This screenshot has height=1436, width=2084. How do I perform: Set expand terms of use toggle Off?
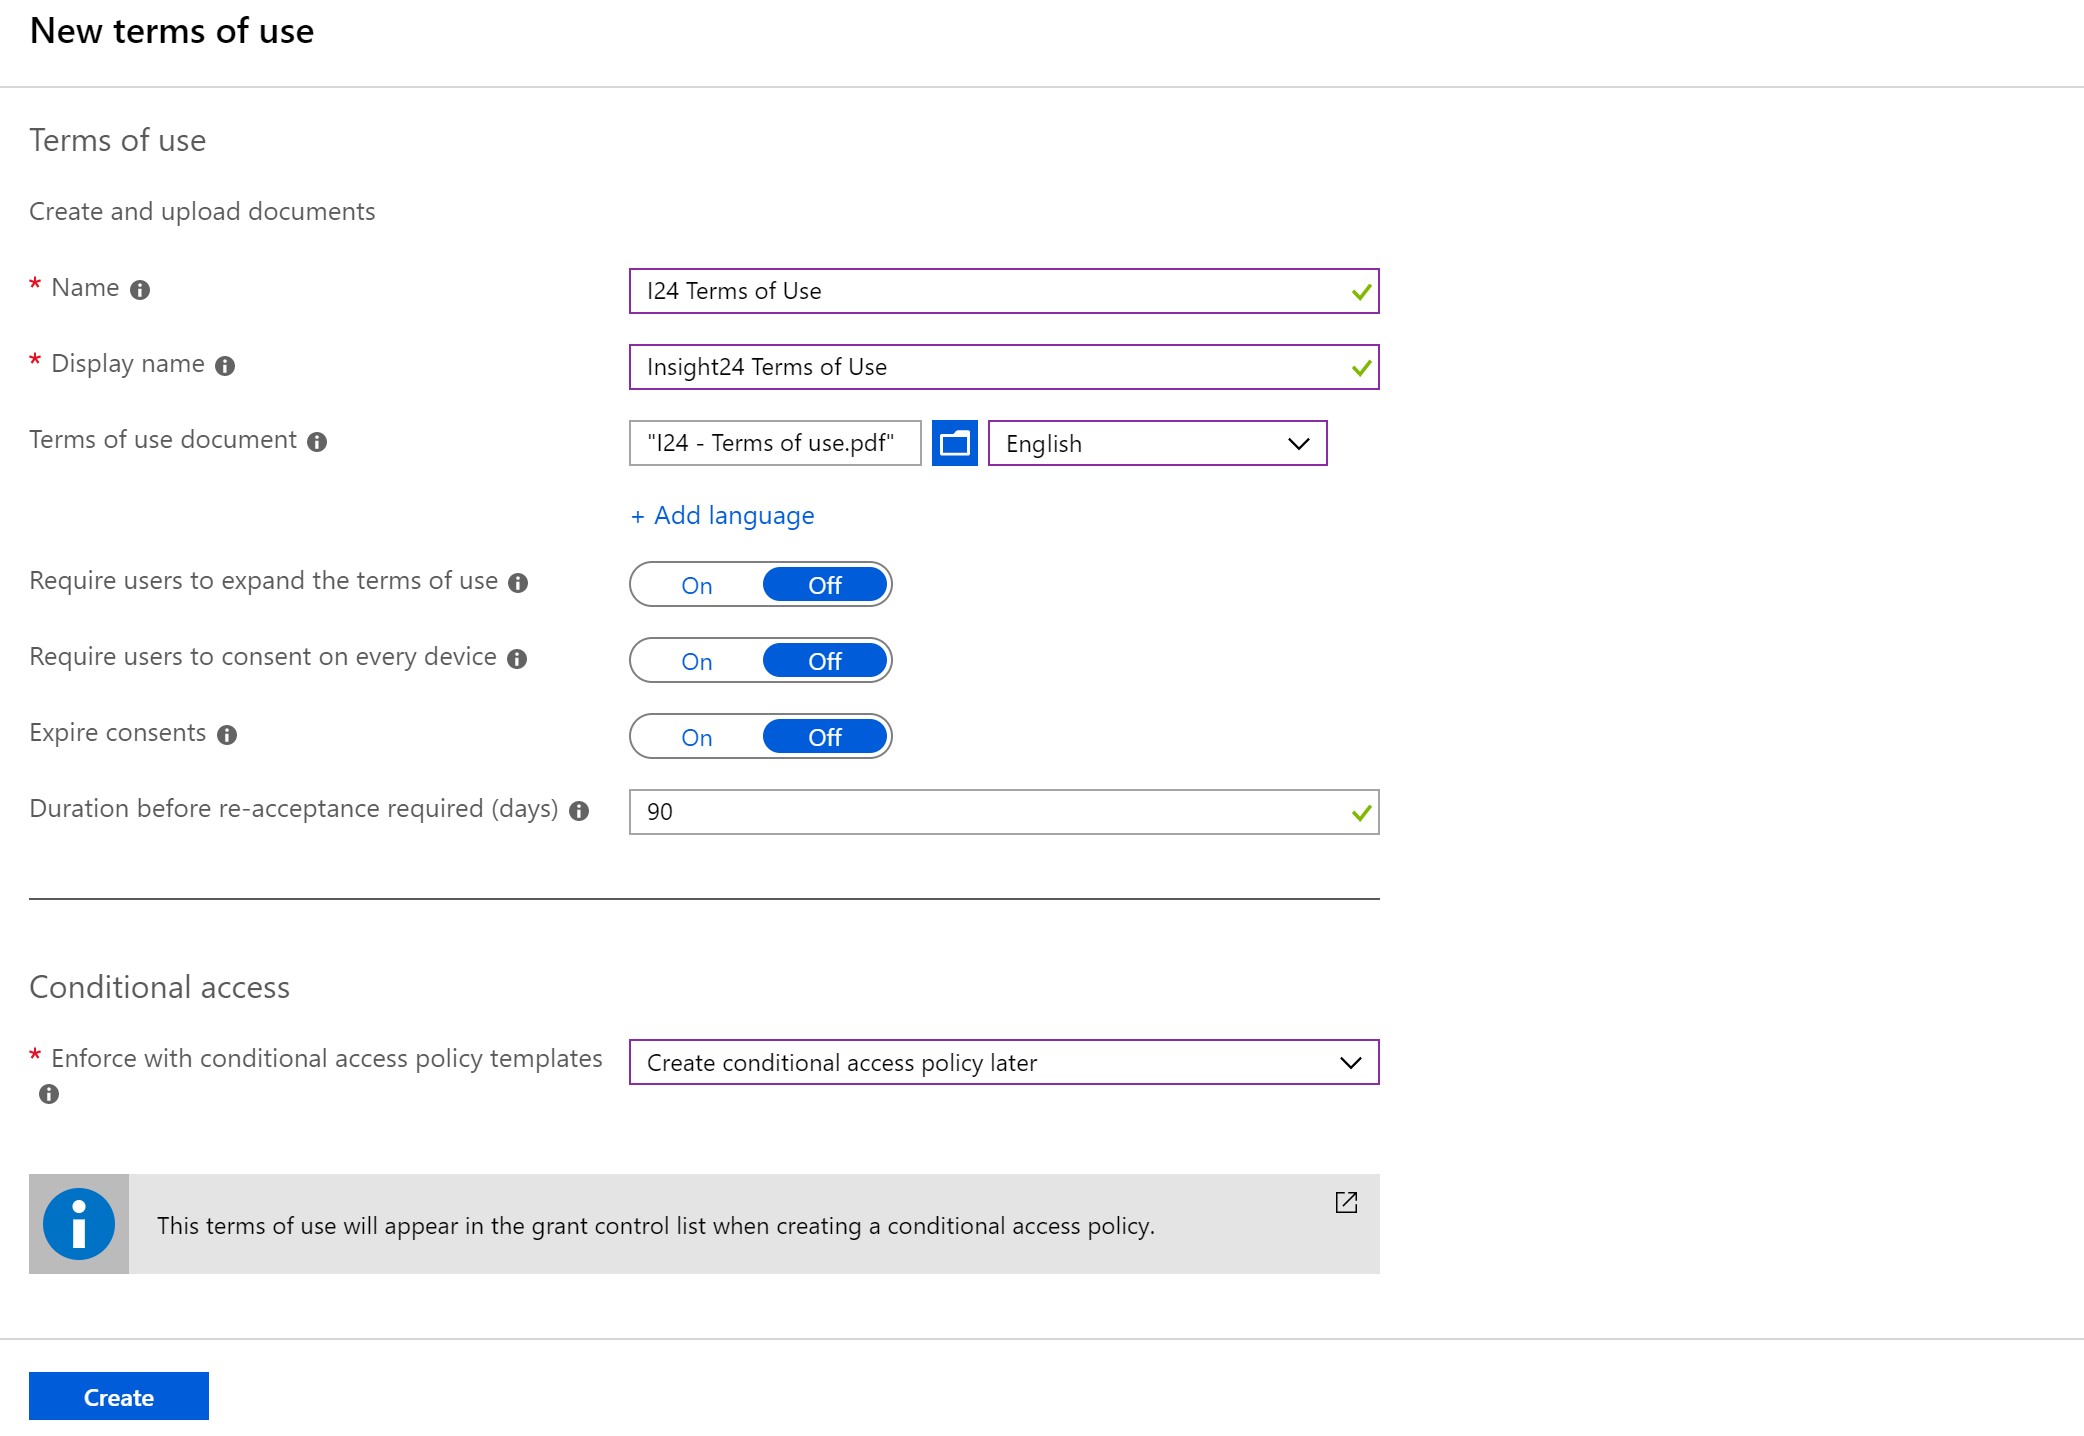pyautogui.click(x=825, y=585)
